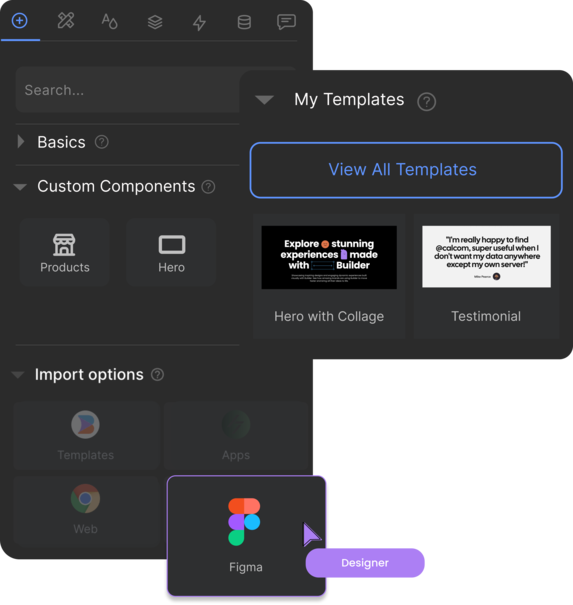
Task: Choose the Apps import option
Action: tap(236, 436)
